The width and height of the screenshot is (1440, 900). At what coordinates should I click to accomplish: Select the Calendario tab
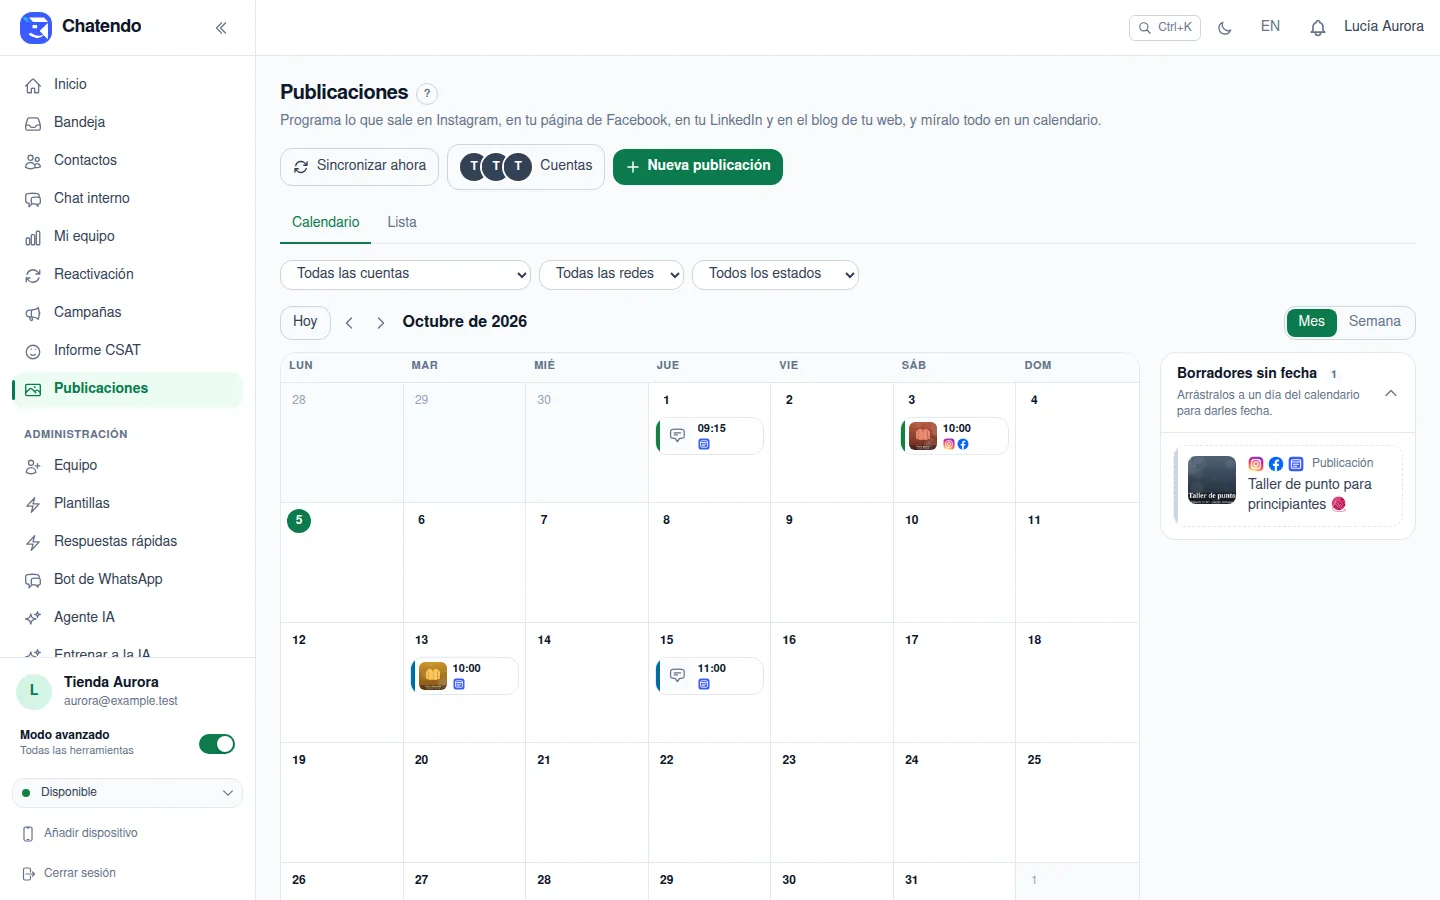(x=325, y=222)
